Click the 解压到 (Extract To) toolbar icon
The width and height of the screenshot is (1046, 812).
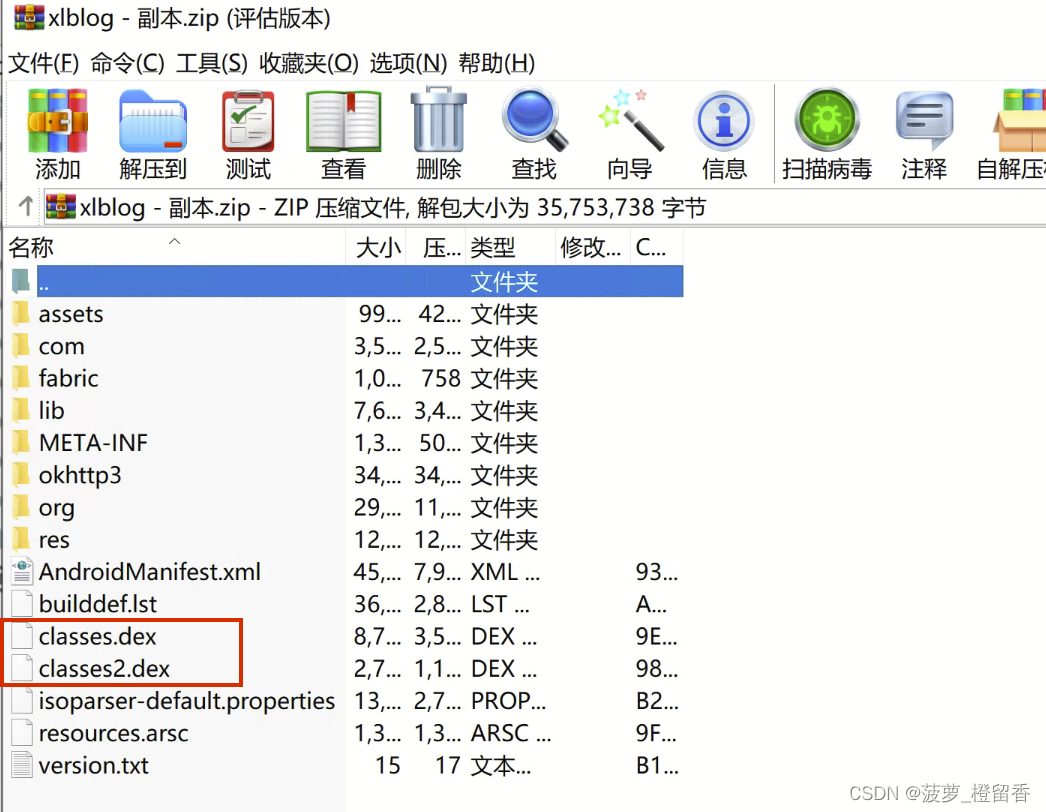tap(153, 121)
